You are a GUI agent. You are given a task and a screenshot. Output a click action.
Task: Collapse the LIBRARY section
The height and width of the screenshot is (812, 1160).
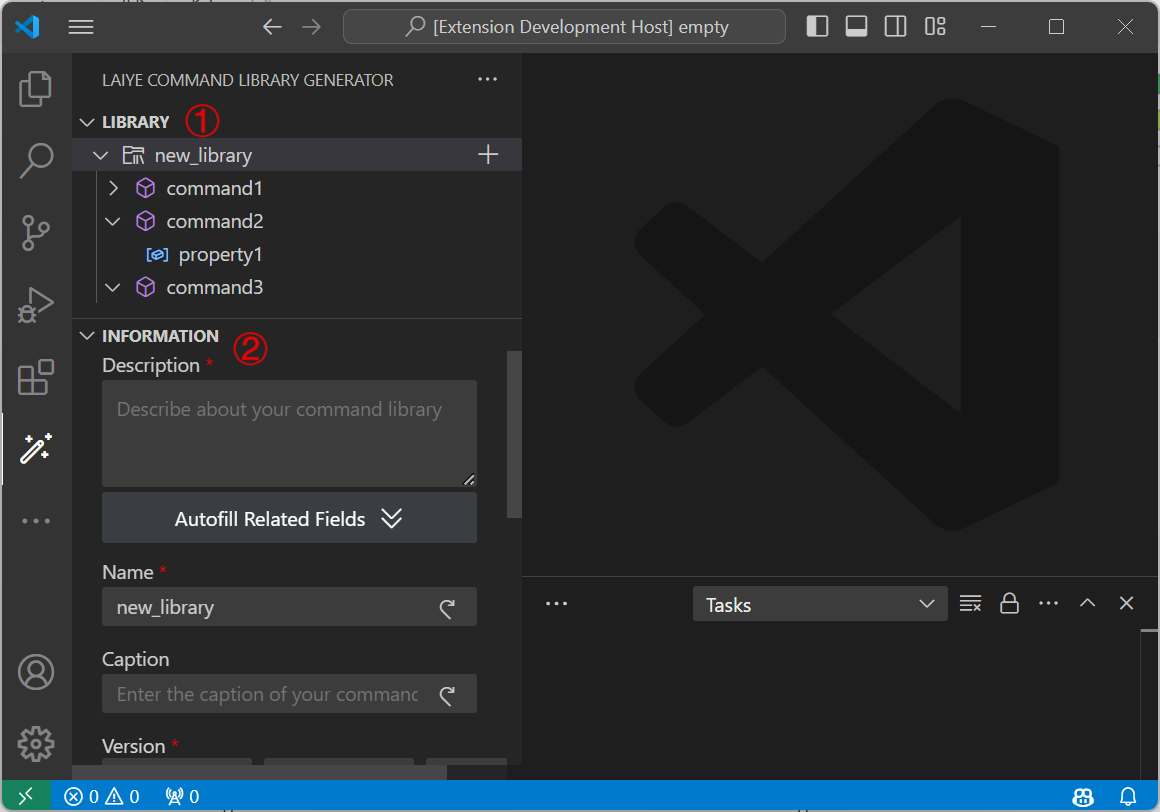point(87,122)
